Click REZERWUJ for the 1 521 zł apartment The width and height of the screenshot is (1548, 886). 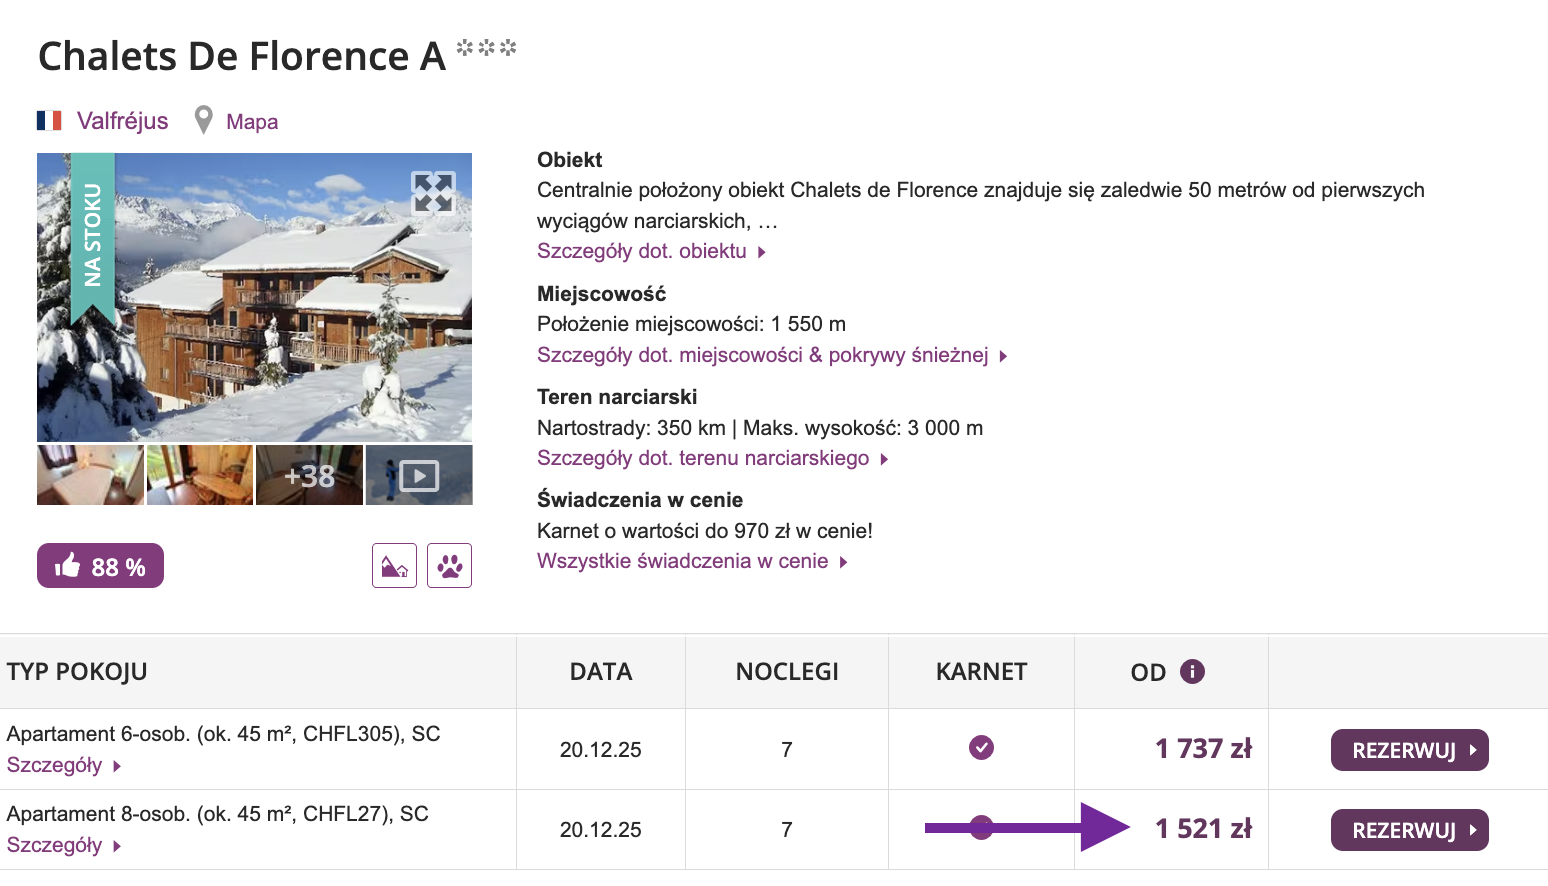coord(1409,830)
